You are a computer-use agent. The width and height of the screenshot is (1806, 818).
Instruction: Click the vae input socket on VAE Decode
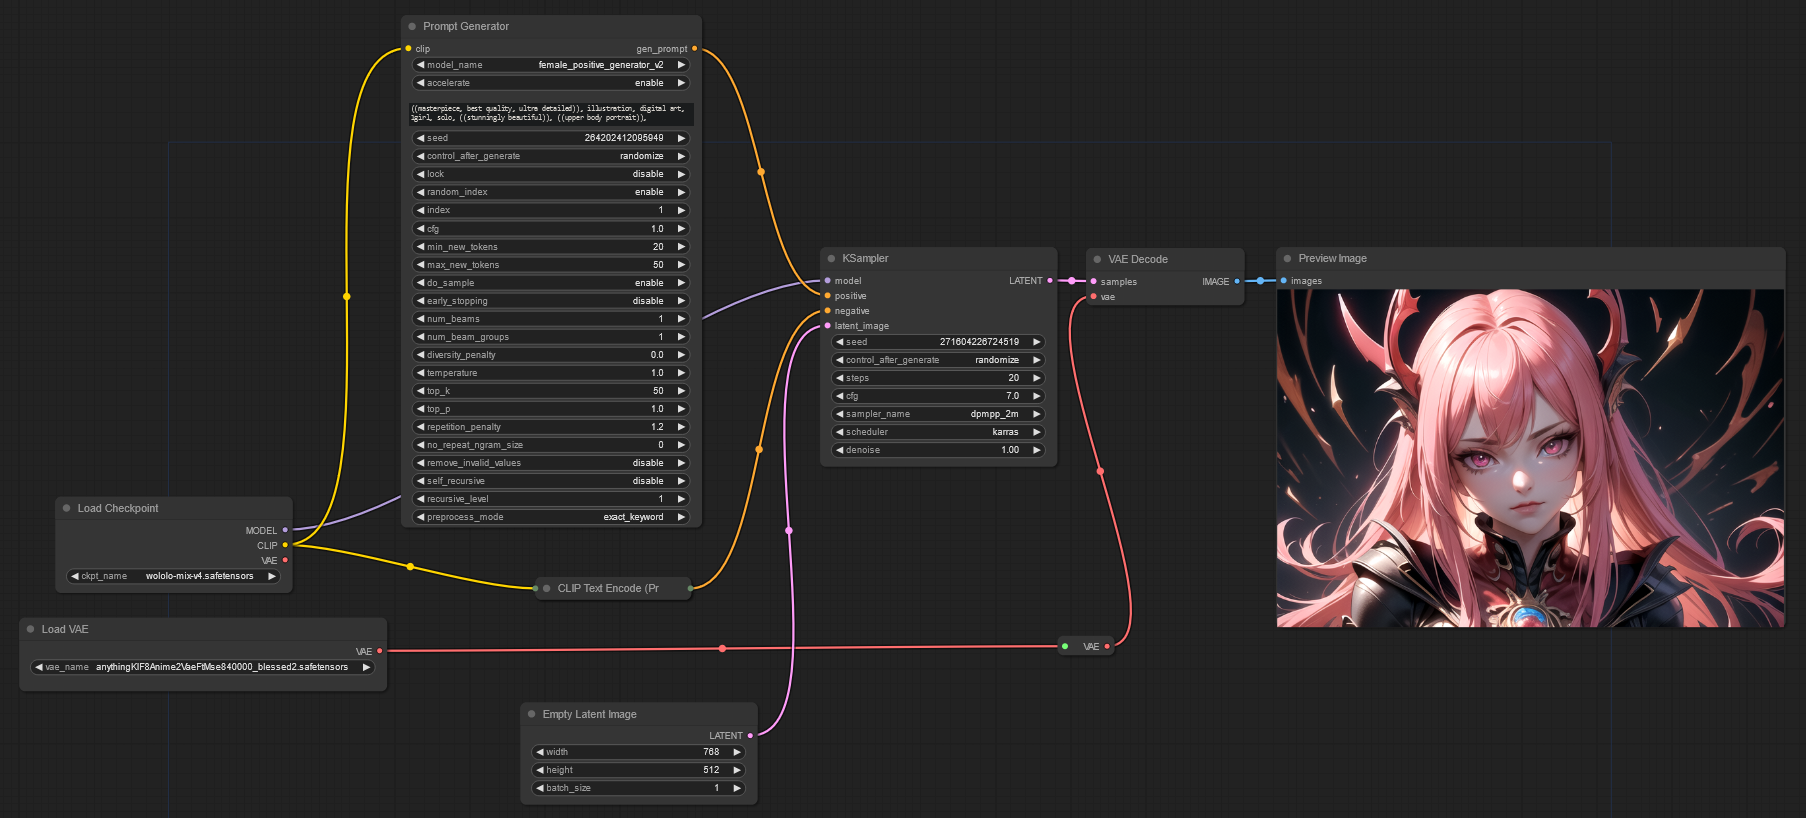[1093, 297]
